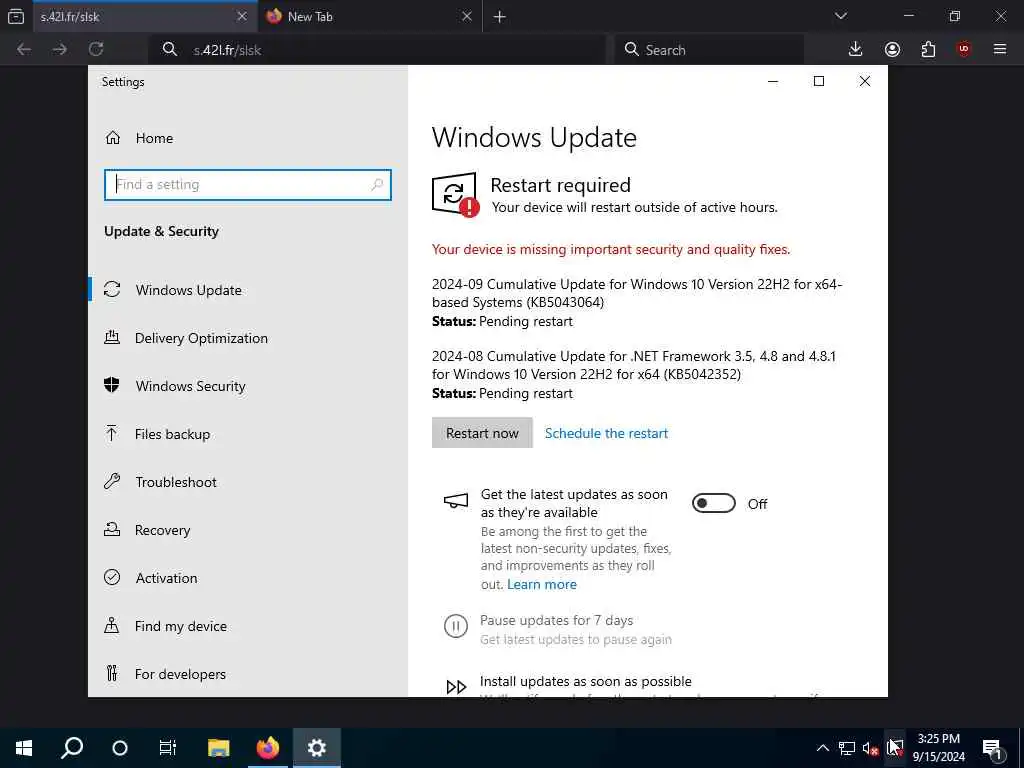Click the network tray icon
The width and height of the screenshot is (1024, 768).
click(x=847, y=748)
